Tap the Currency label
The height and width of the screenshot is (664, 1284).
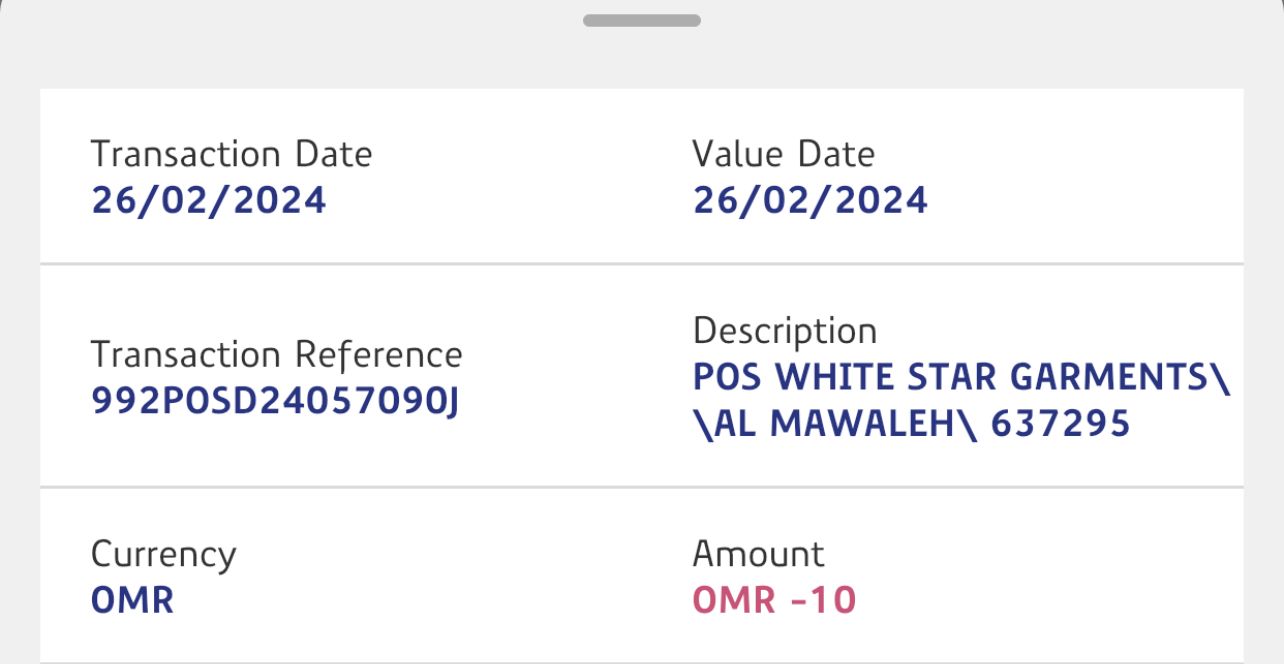[163, 554]
